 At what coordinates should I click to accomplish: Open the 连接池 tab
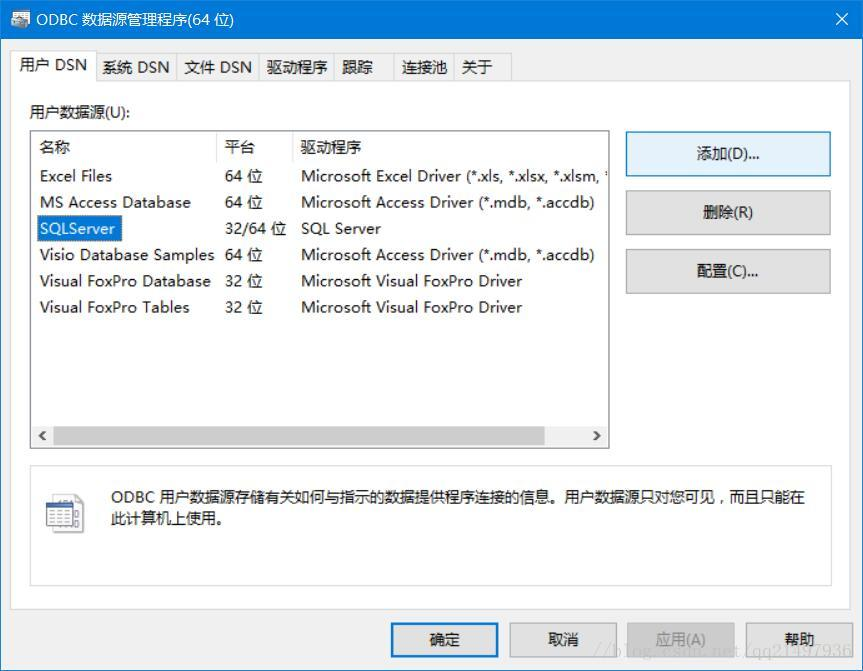[423, 66]
